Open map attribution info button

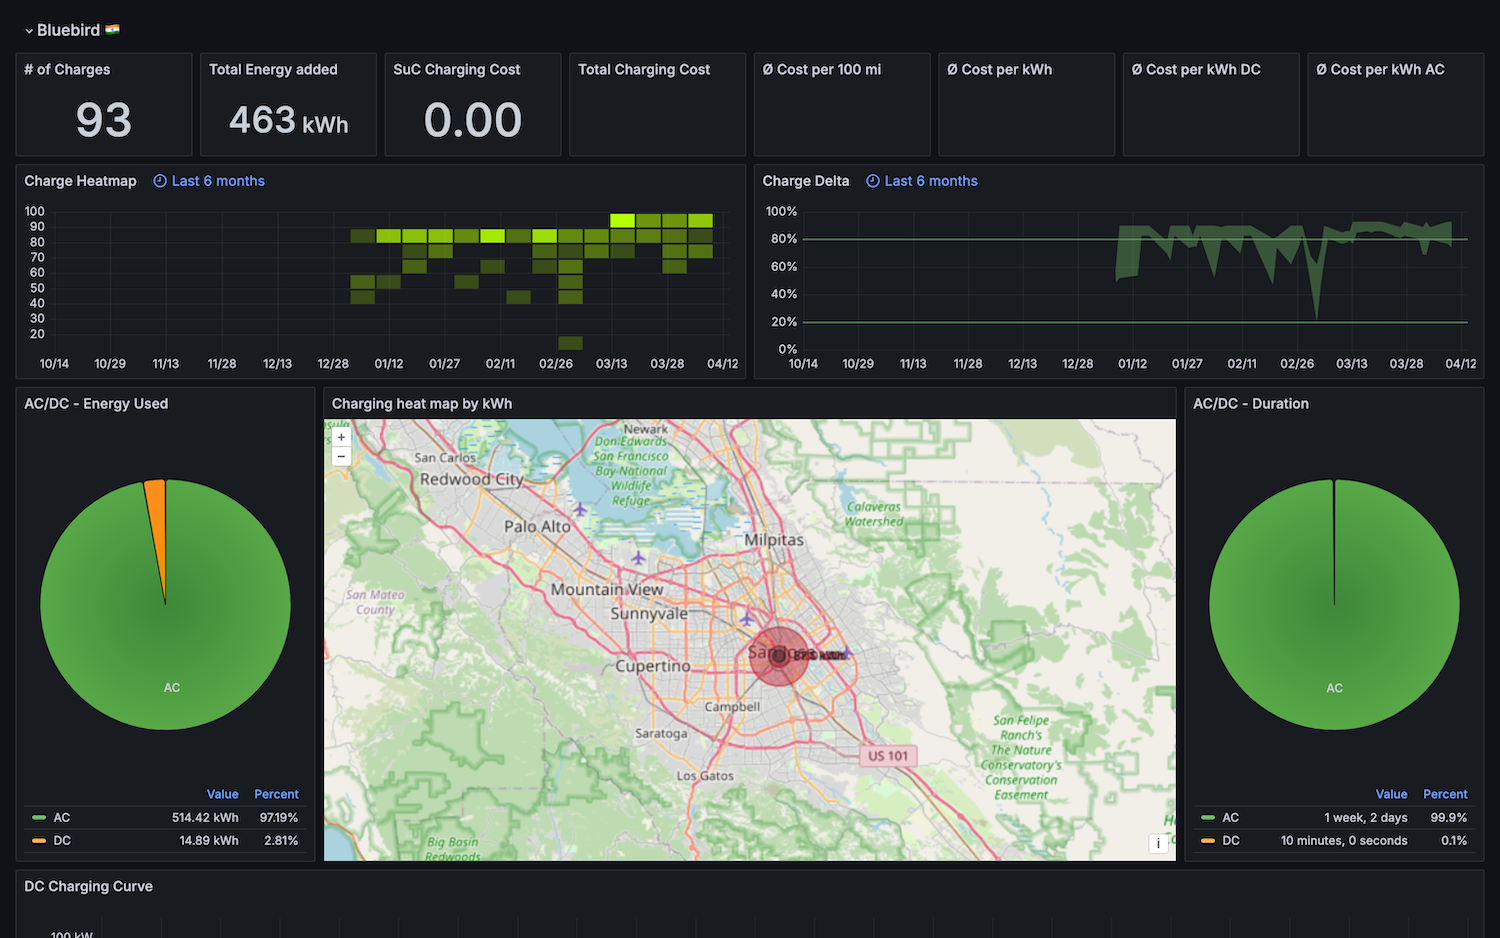pos(1158,843)
